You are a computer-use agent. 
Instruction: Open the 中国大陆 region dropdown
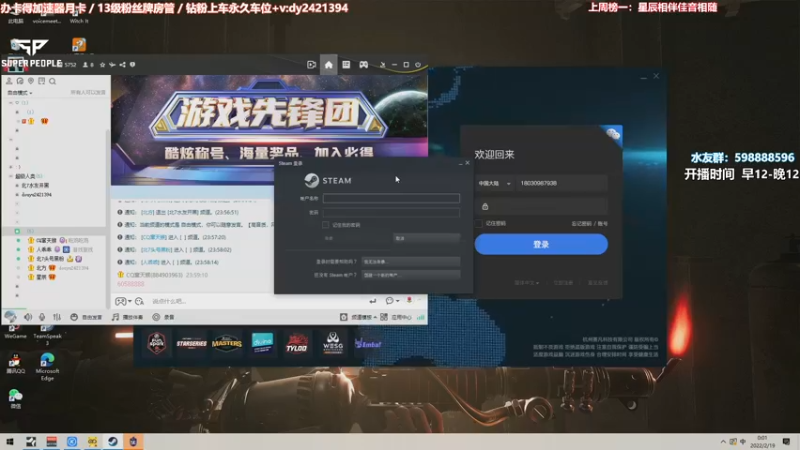point(494,183)
